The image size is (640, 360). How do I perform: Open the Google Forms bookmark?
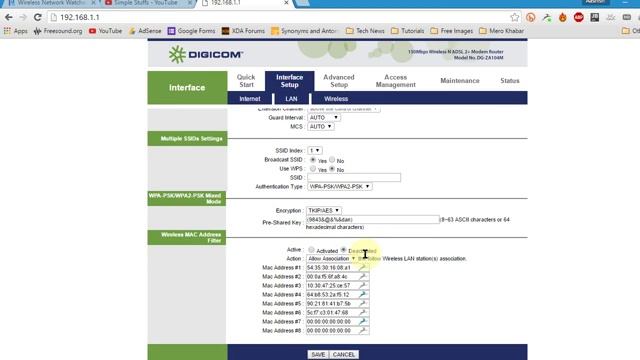tap(191, 31)
